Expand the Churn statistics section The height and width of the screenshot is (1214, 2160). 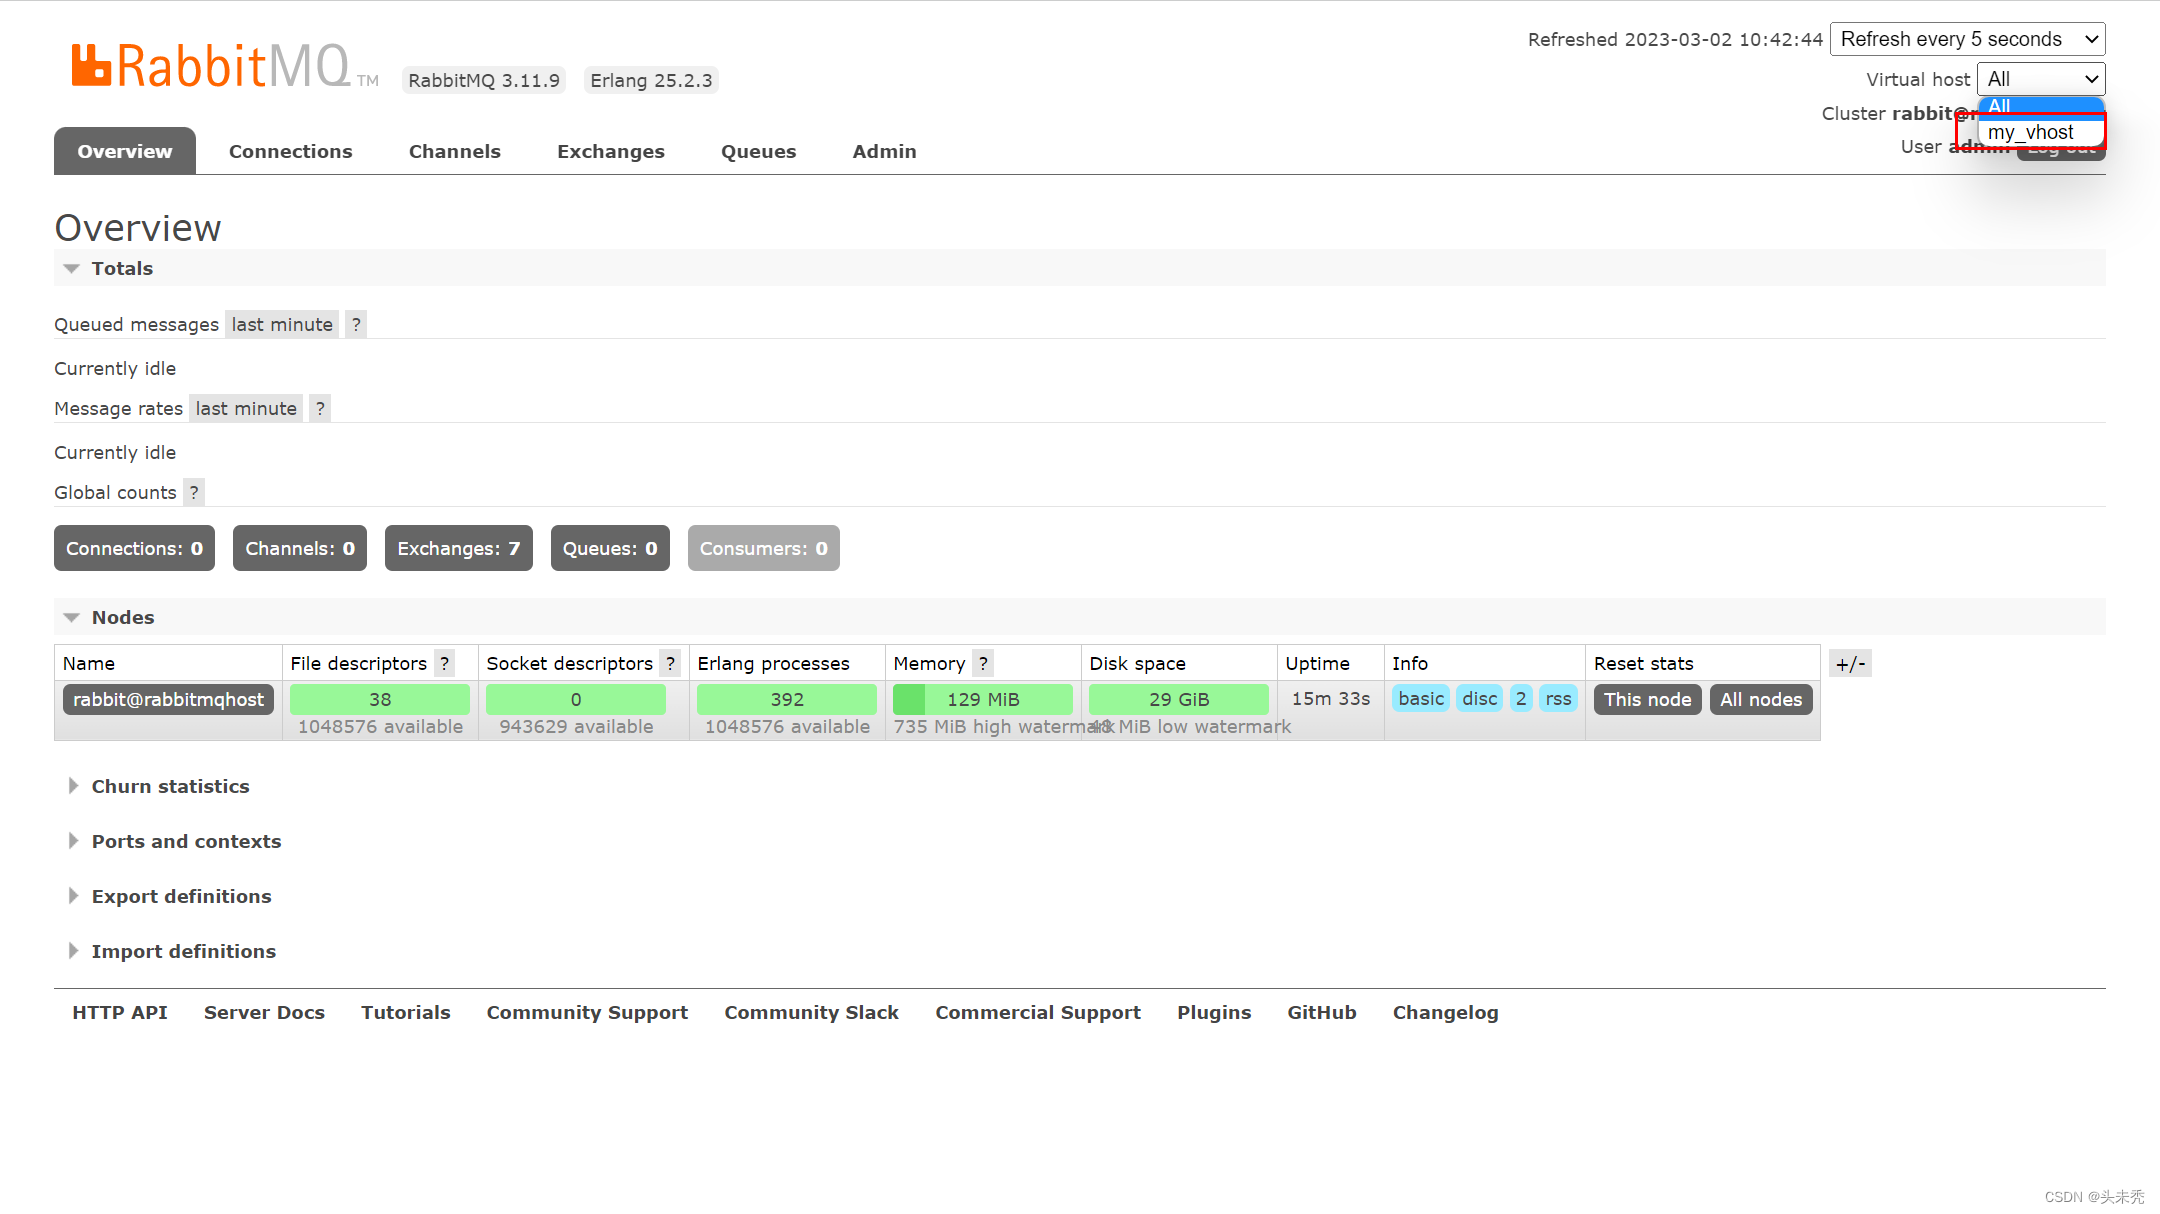(x=171, y=785)
